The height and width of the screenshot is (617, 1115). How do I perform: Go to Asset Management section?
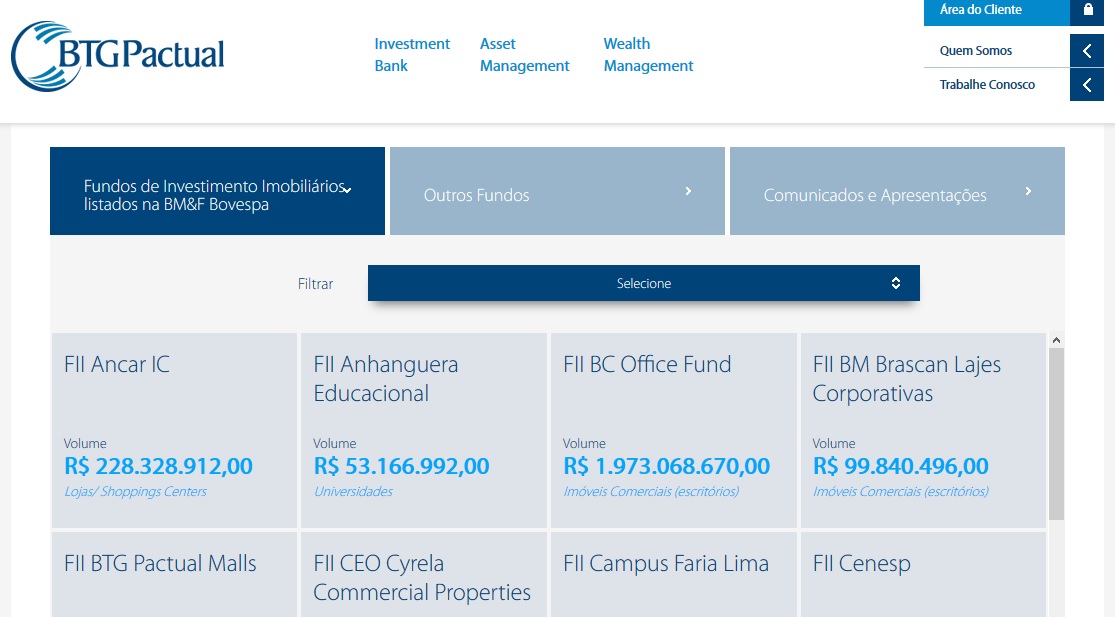click(x=524, y=55)
